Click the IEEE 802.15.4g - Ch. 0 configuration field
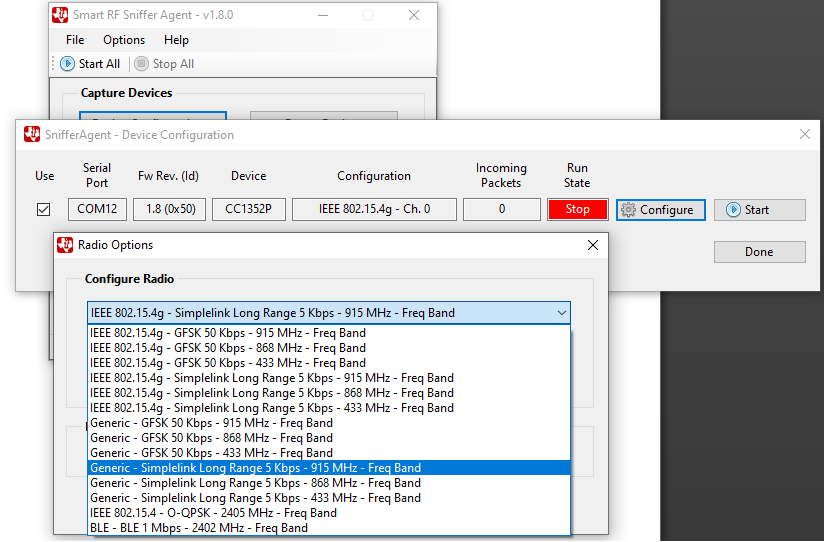Screen dimensions: 826x542 point(375,209)
